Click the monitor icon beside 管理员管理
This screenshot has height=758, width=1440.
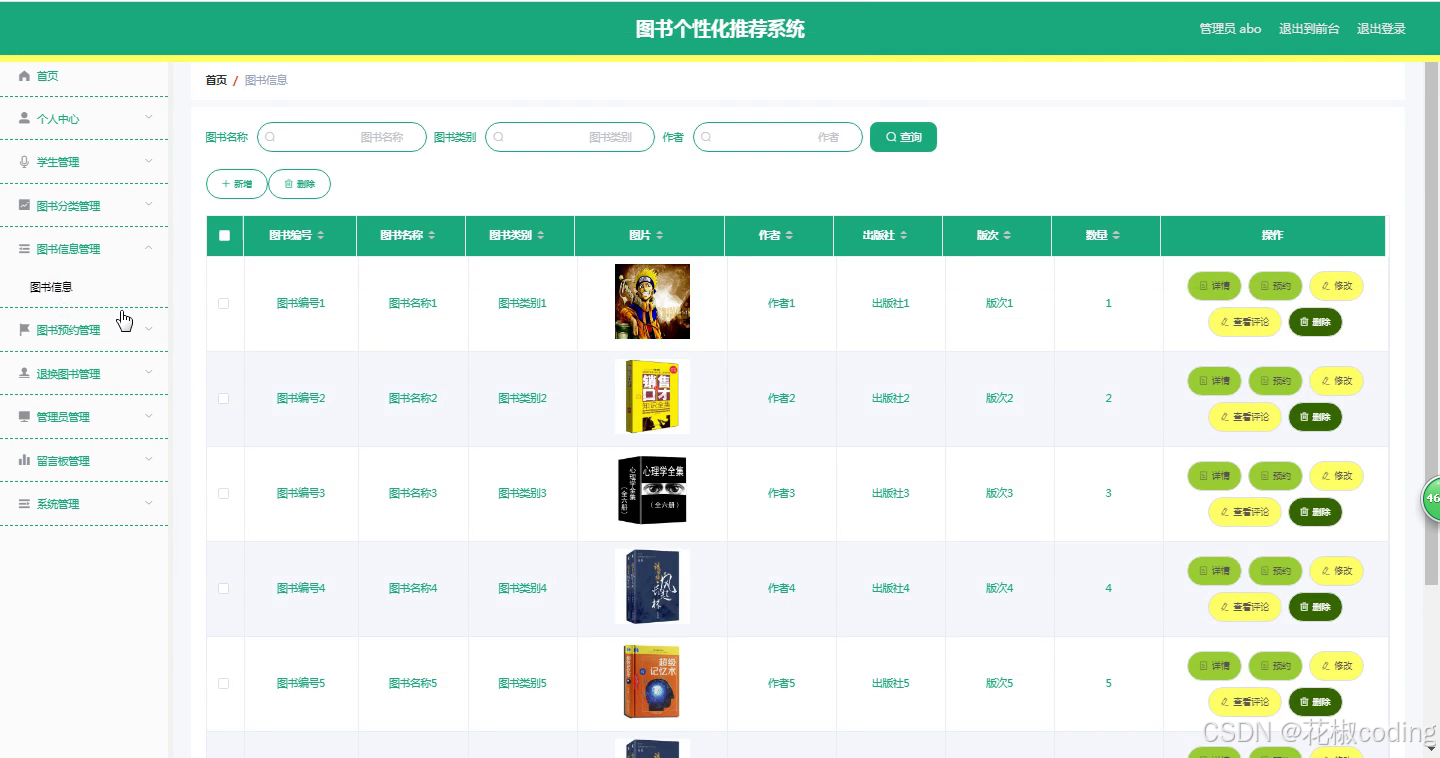(x=22, y=417)
